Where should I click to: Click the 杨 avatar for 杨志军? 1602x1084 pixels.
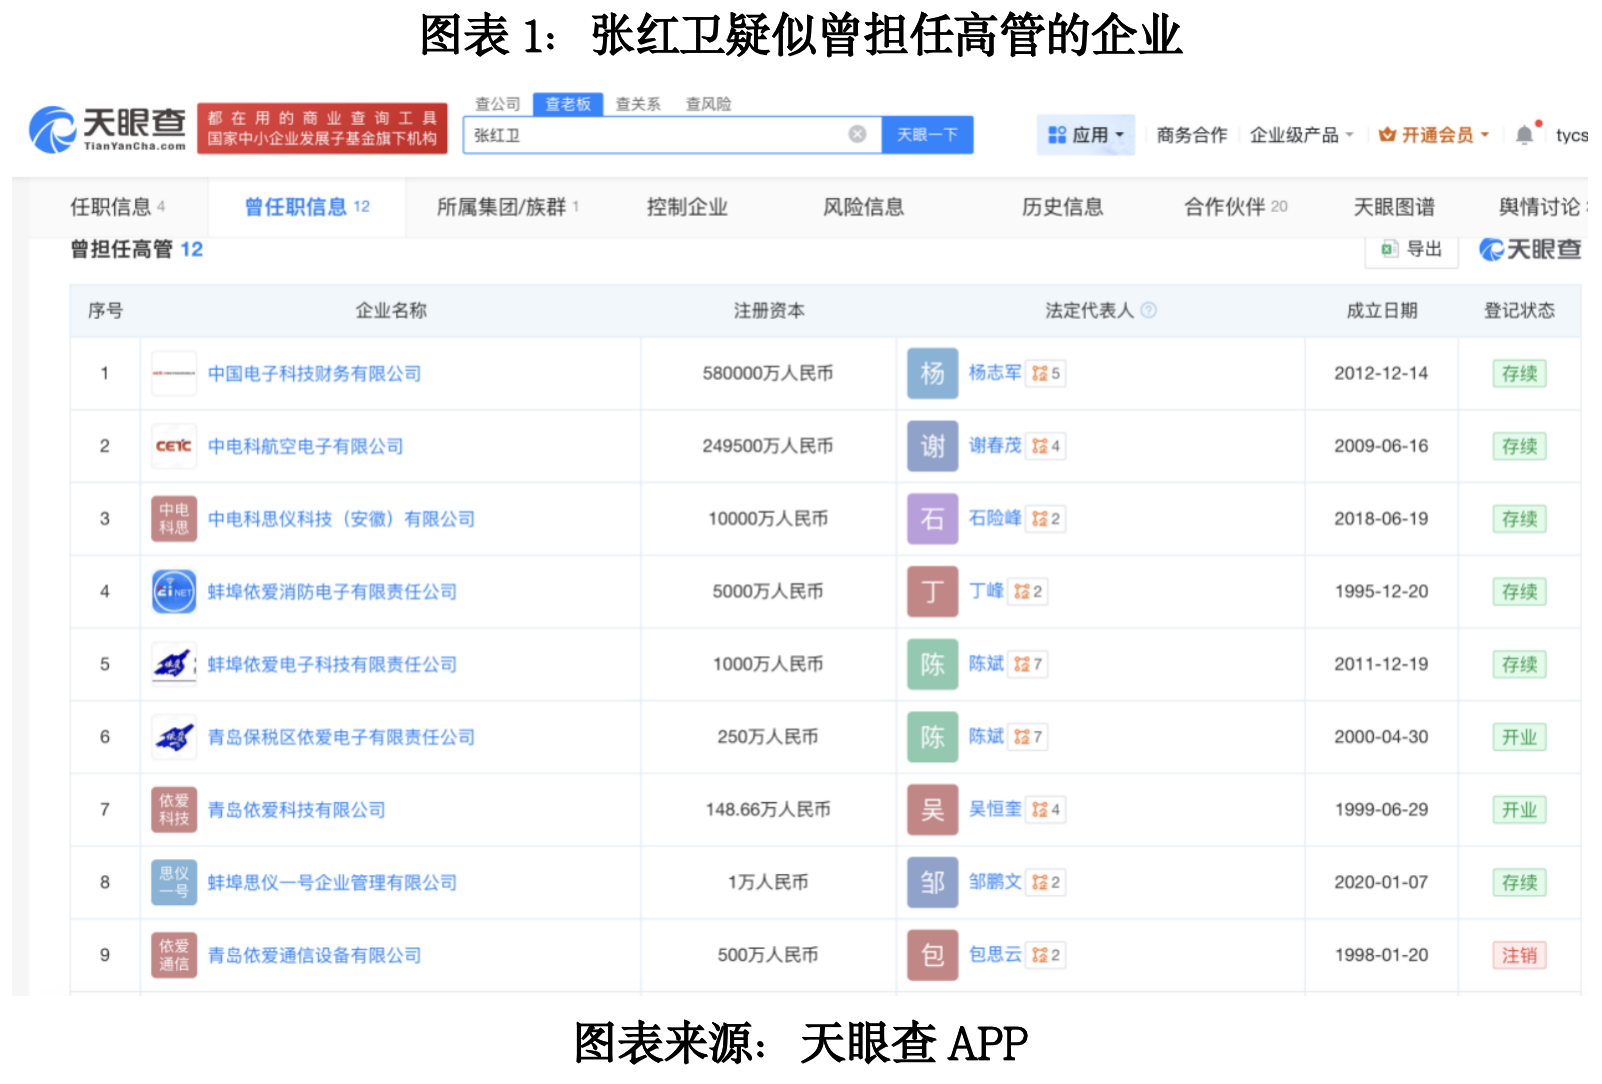932,374
